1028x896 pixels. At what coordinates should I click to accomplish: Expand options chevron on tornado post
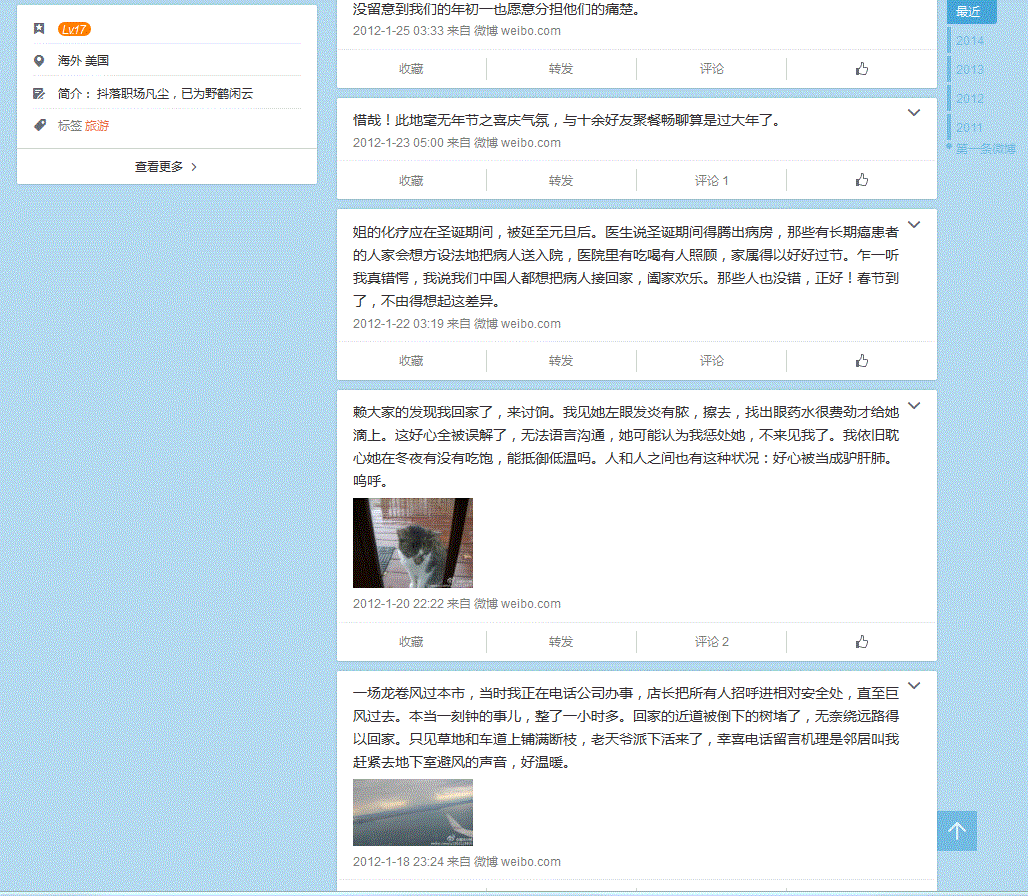(x=913, y=686)
